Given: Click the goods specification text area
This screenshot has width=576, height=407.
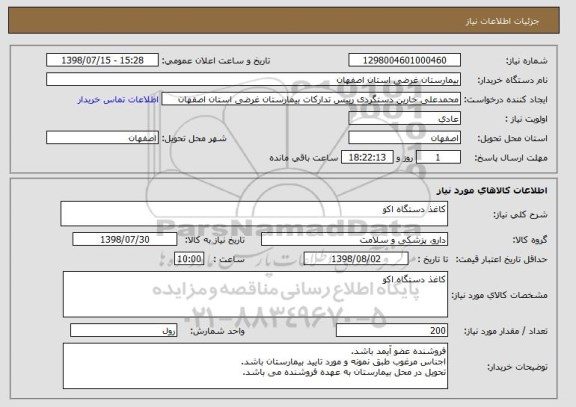Looking at the screenshot, I should (255, 294).
